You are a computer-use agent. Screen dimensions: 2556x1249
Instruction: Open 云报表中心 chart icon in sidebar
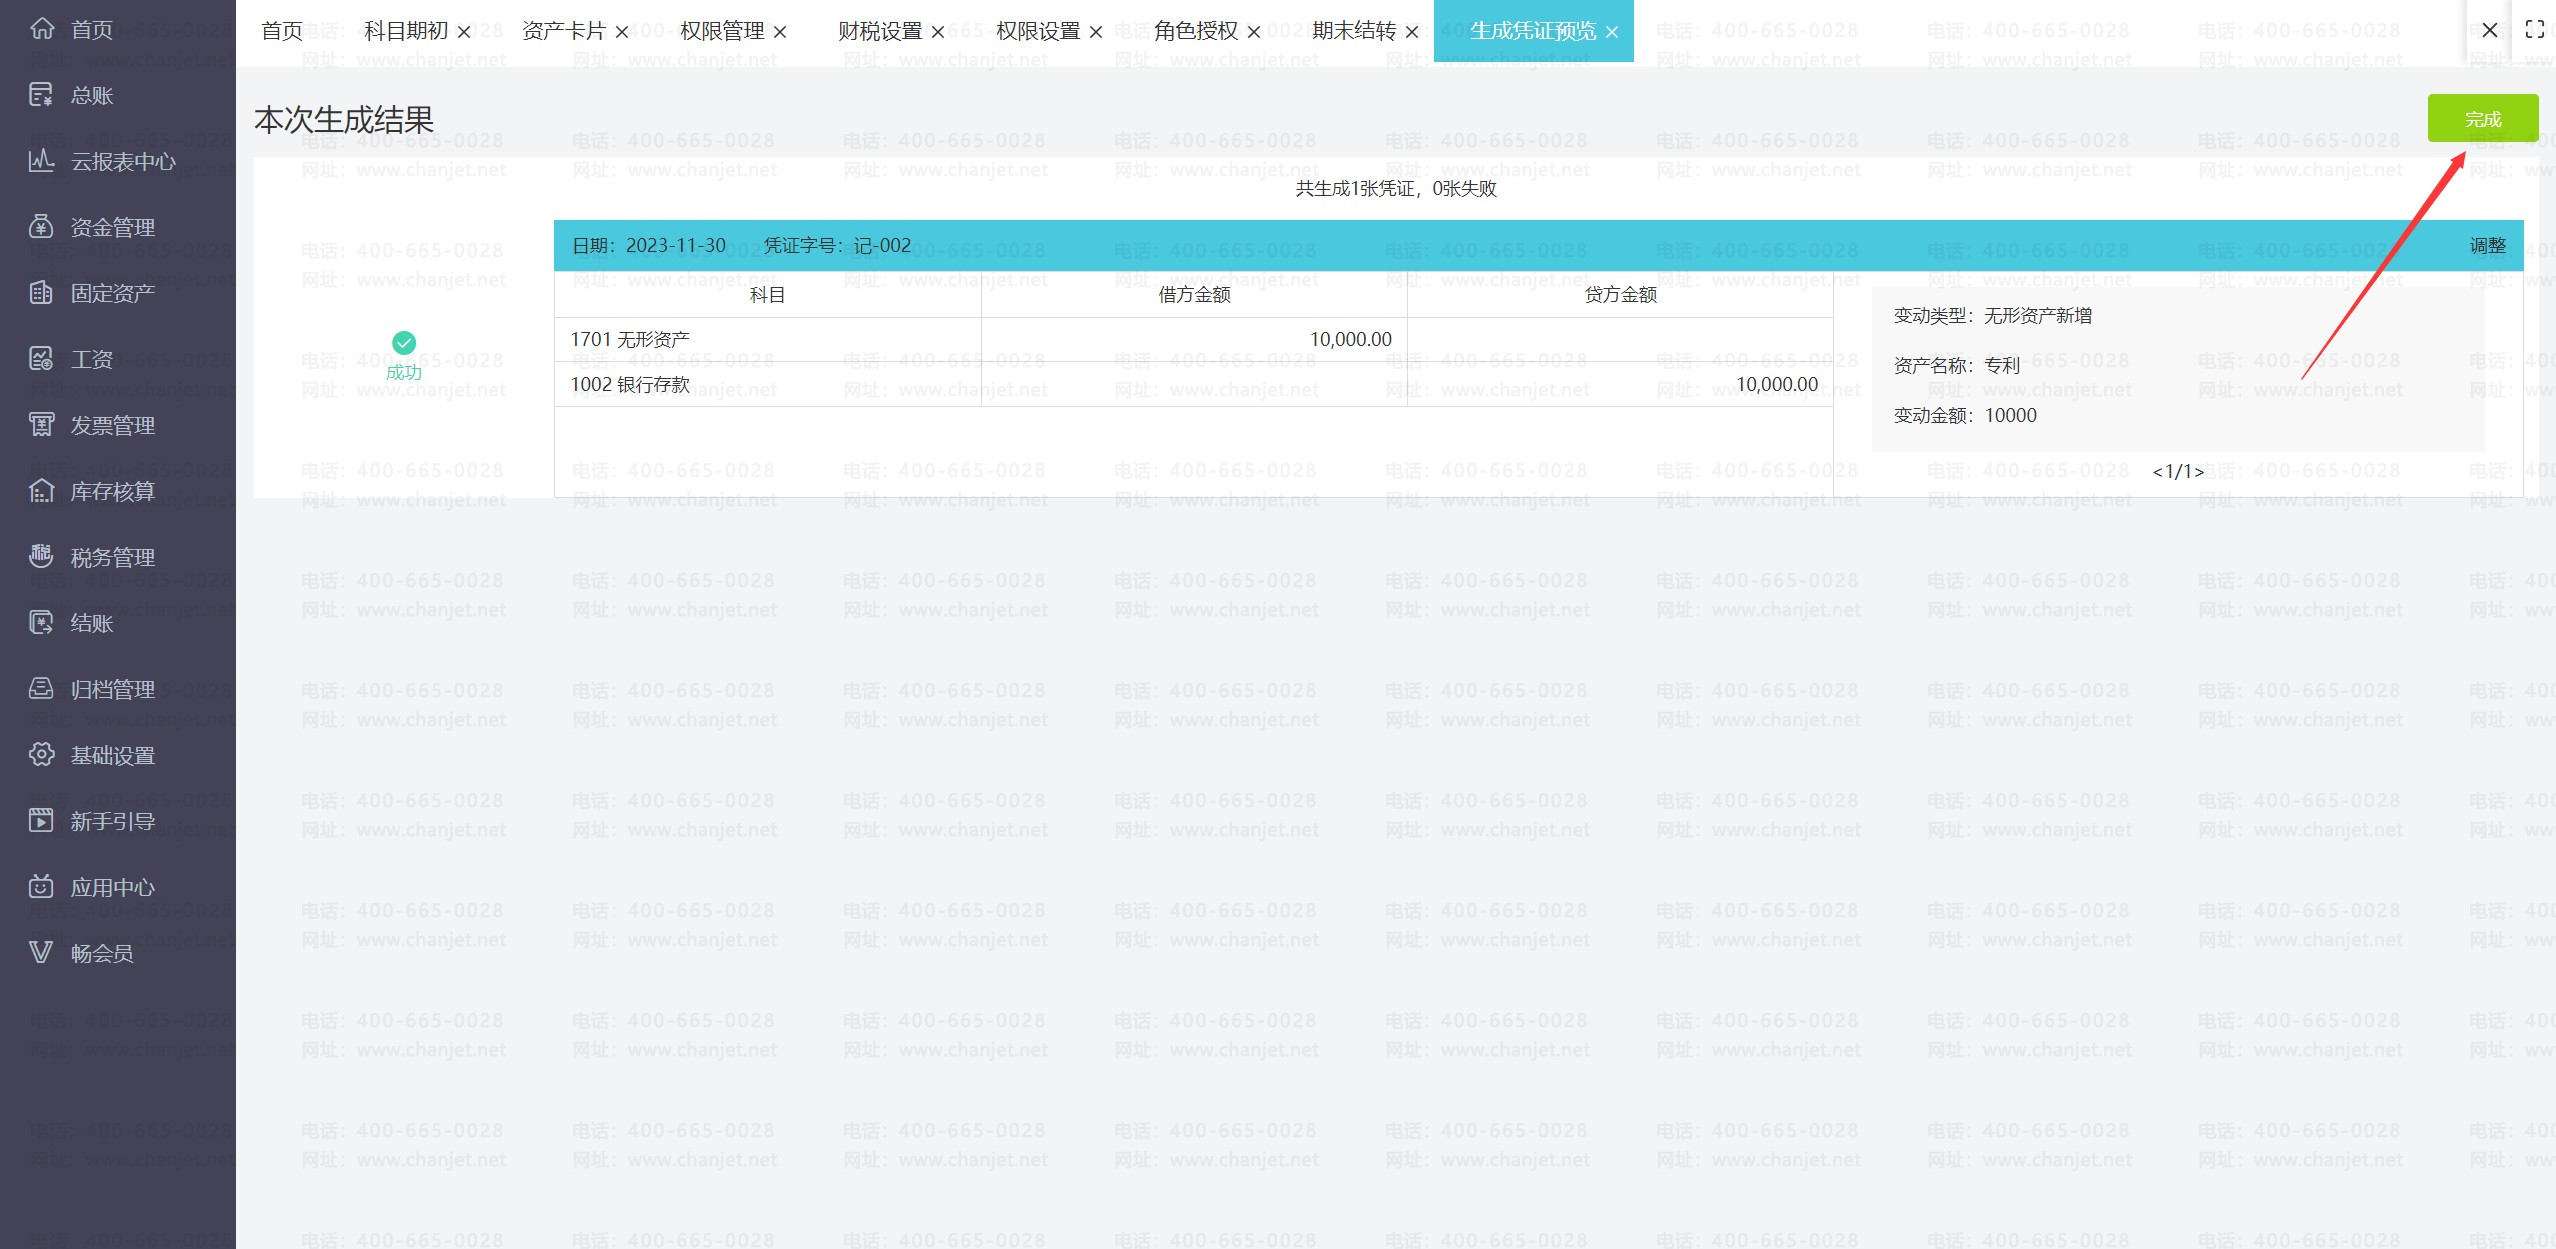(41, 161)
